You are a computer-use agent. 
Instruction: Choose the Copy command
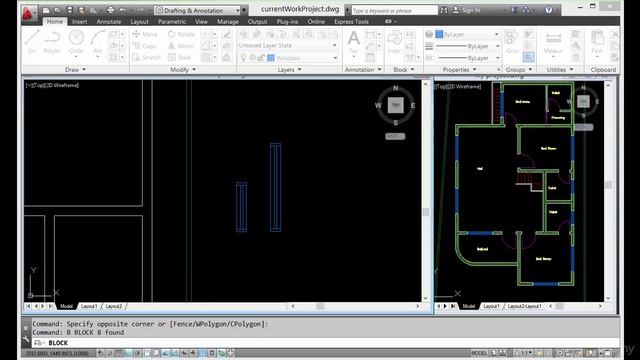tap(144, 46)
